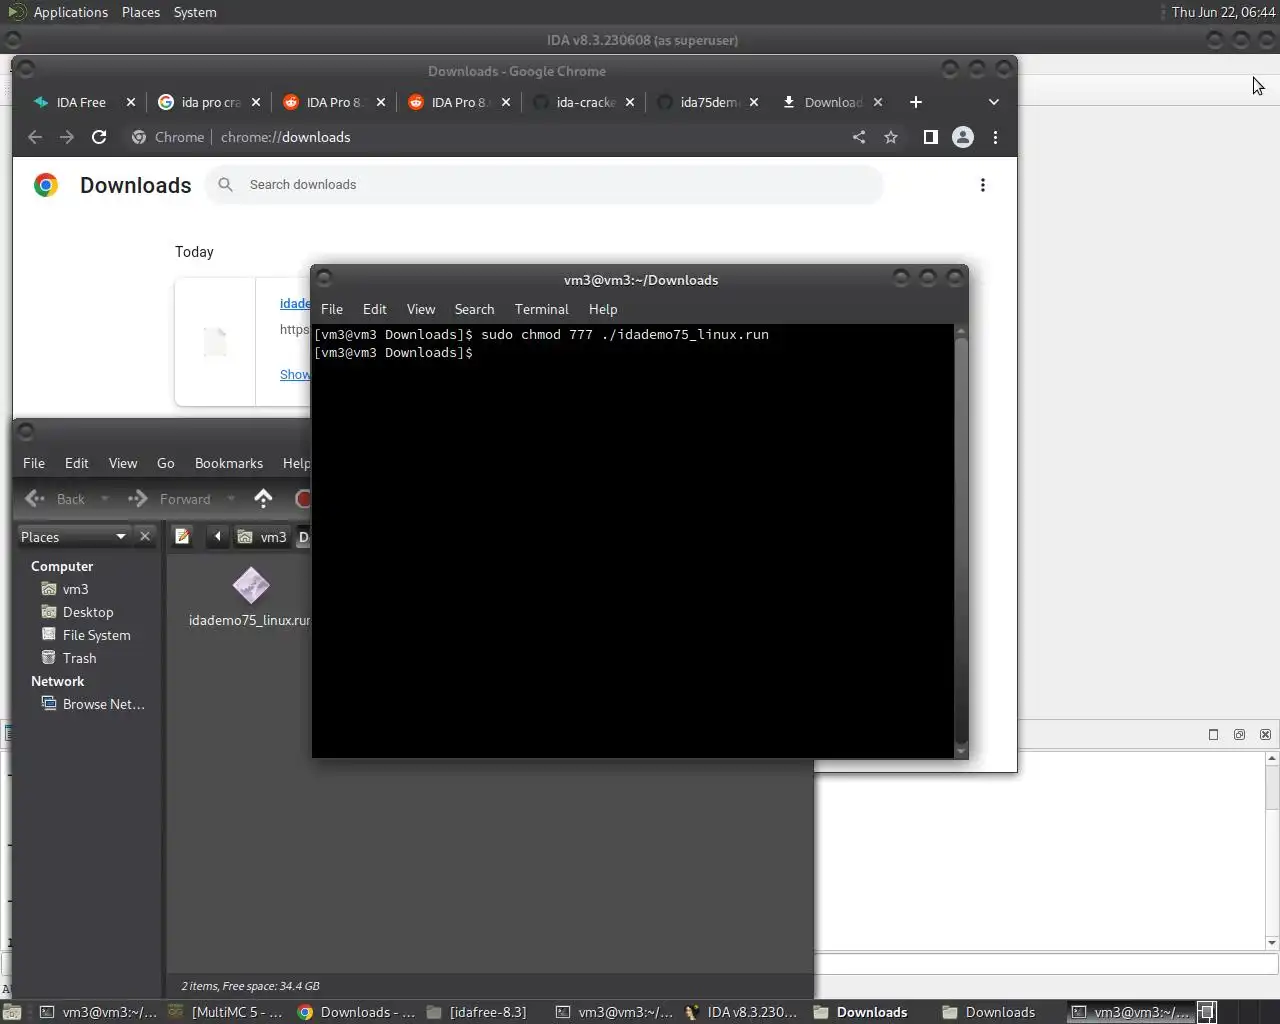Open the Places sidebar dropdown
1280x1024 pixels.
[x=74, y=537]
